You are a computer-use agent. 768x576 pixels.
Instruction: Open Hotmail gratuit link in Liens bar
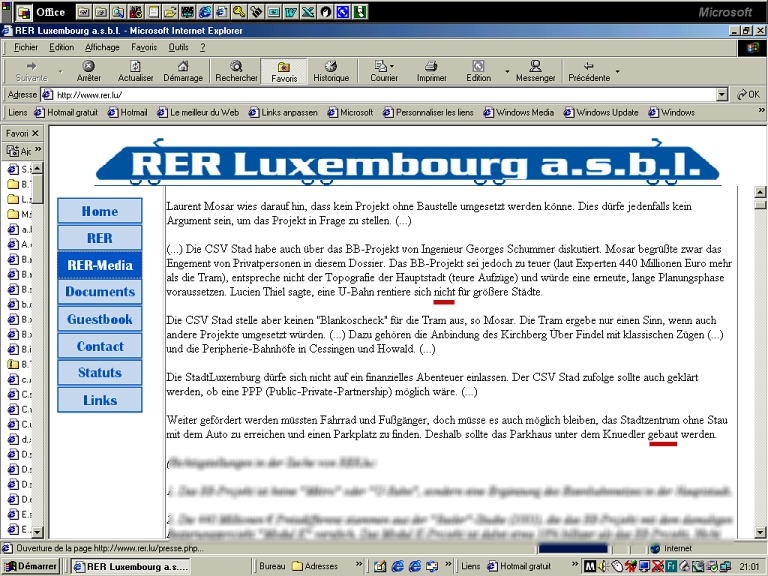coord(67,112)
